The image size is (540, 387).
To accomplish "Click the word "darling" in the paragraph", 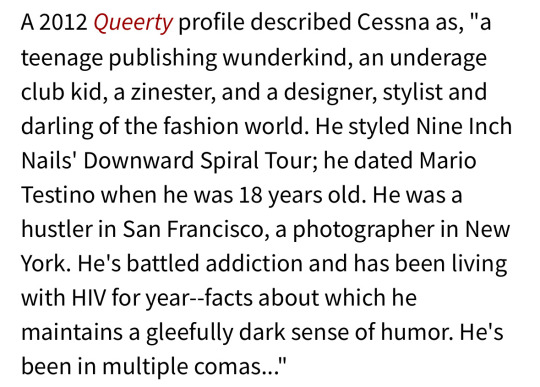I will (x=57, y=127).
